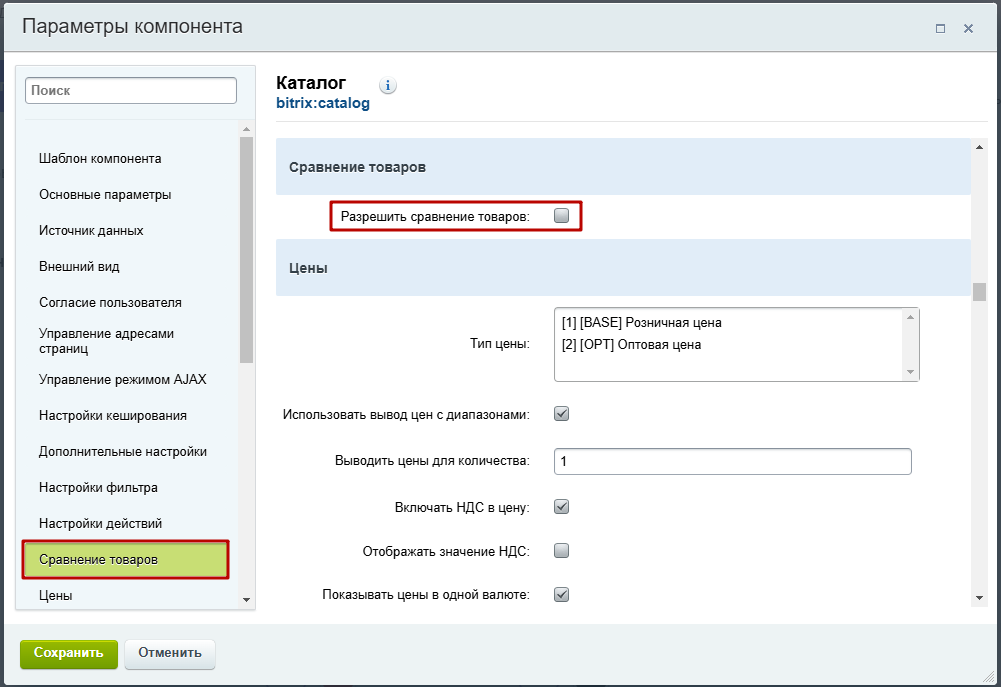Click parameters pane scroll-up arrow
1001x687 pixels.
click(x=979, y=147)
